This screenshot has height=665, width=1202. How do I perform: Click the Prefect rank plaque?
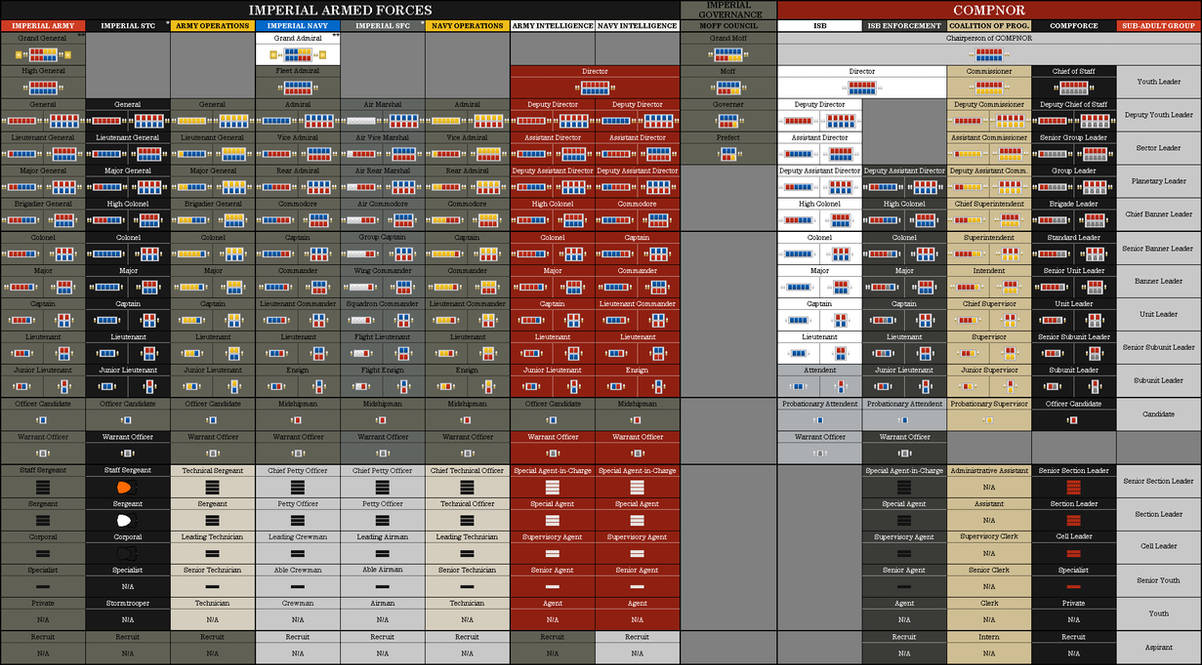coord(728,154)
